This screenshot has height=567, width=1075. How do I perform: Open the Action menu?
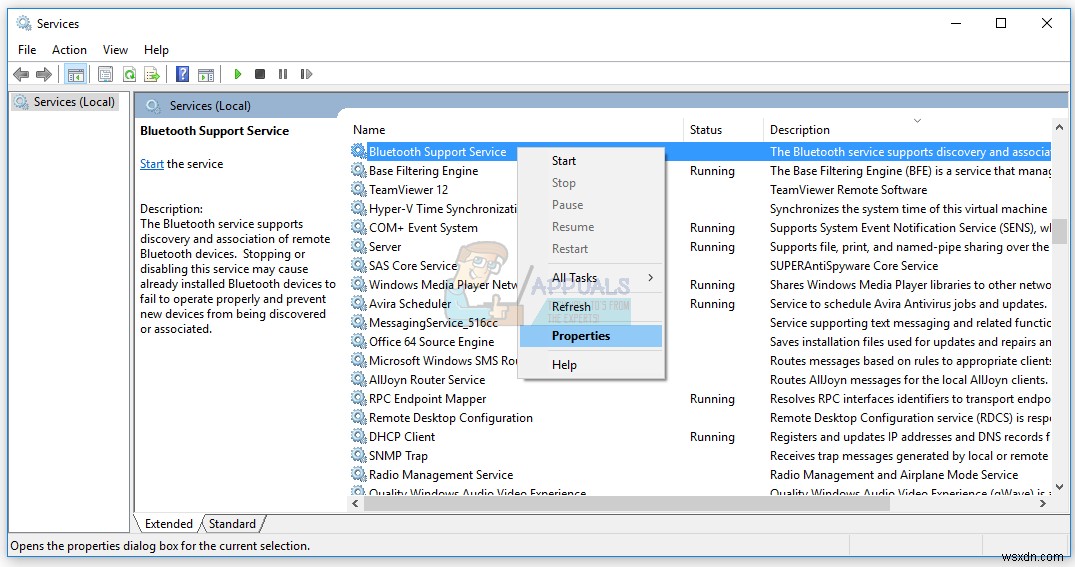click(x=69, y=49)
